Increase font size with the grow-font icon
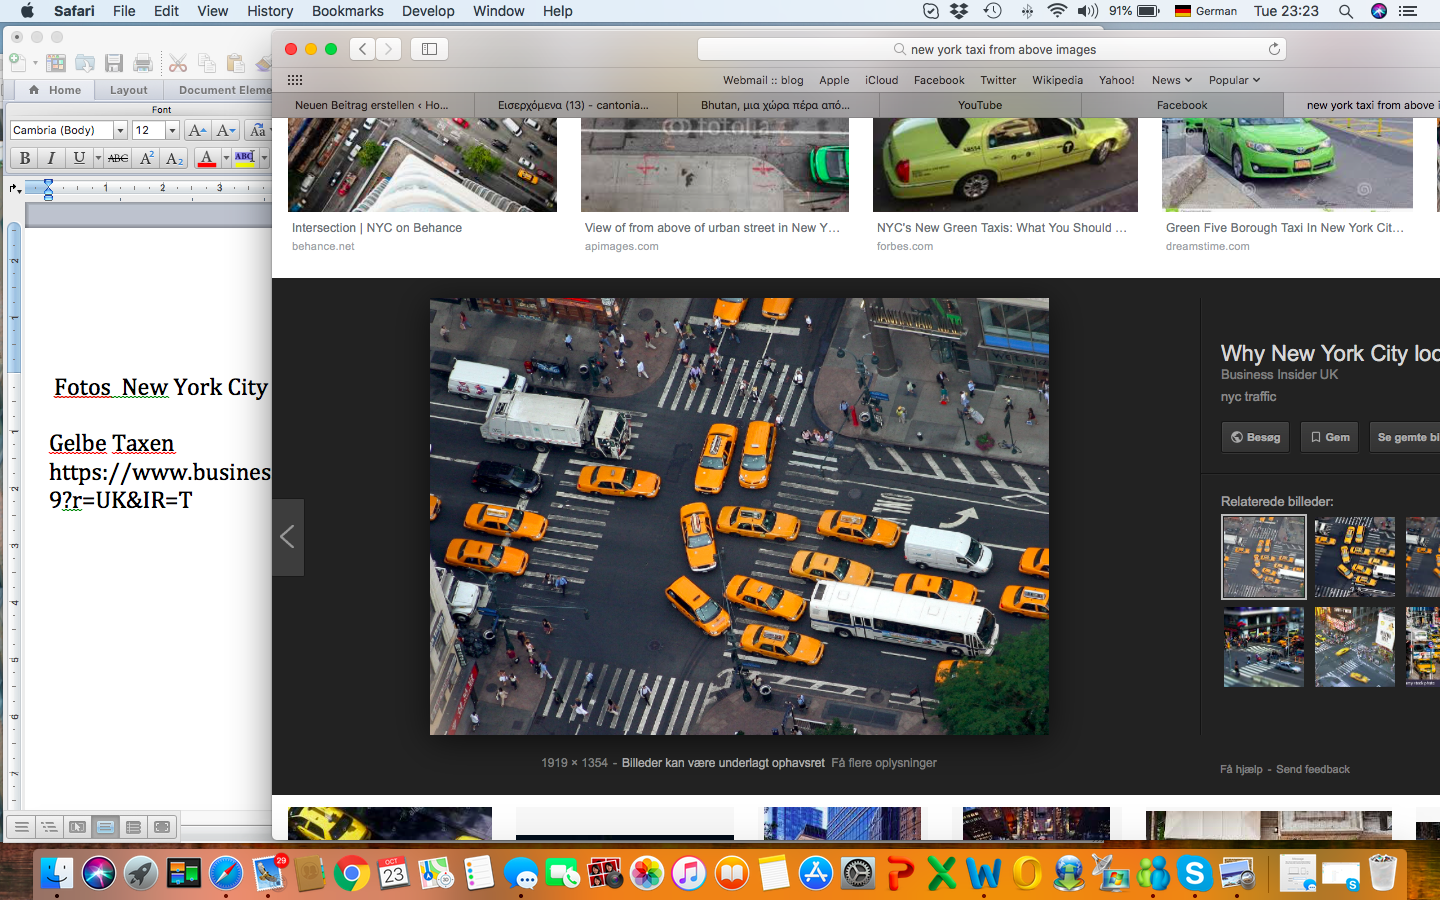The width and height of the screenshot is (1440, 900). point(197,130)
